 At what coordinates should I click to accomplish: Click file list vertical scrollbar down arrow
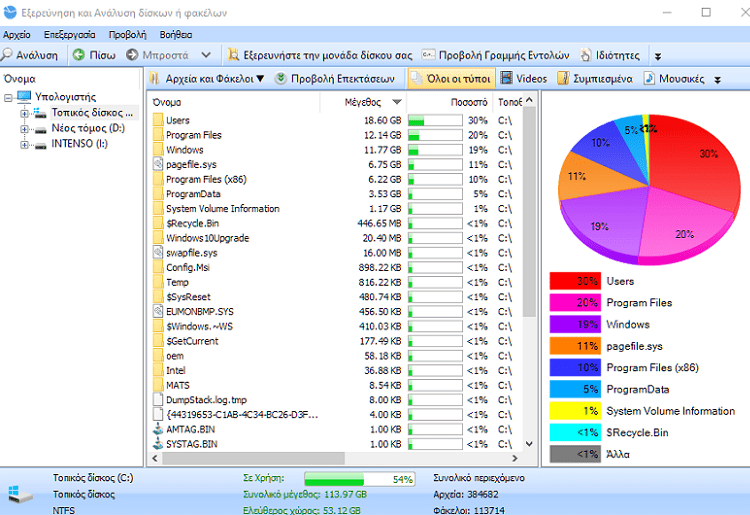pyautogui.click(x=529, y=444)
